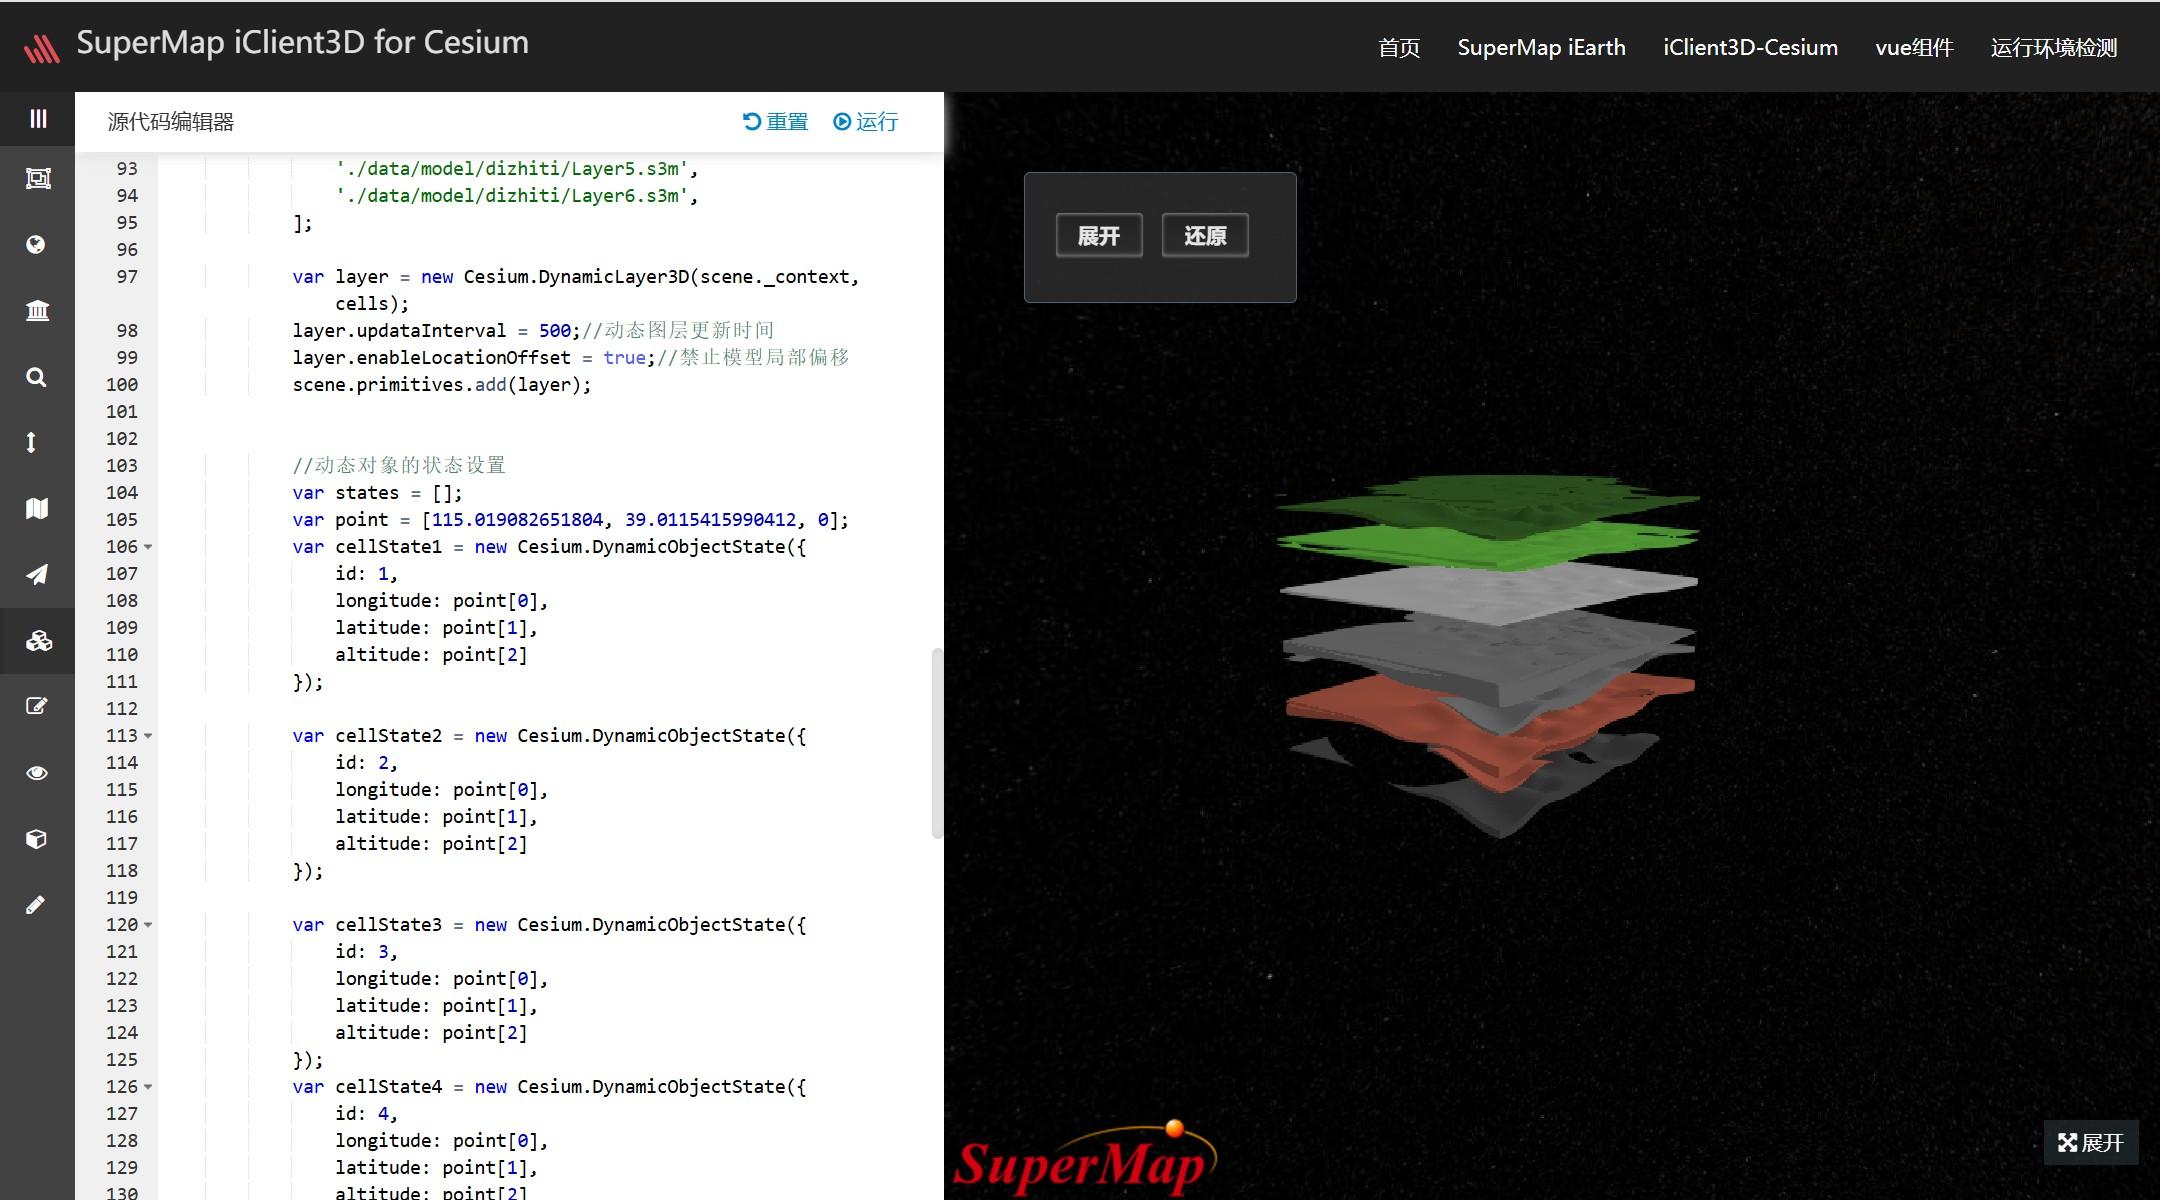Select the eraser/pencil icon at sidebar bottom
This screenshot has height=1200, width=2160.
(x=35, y=905)
